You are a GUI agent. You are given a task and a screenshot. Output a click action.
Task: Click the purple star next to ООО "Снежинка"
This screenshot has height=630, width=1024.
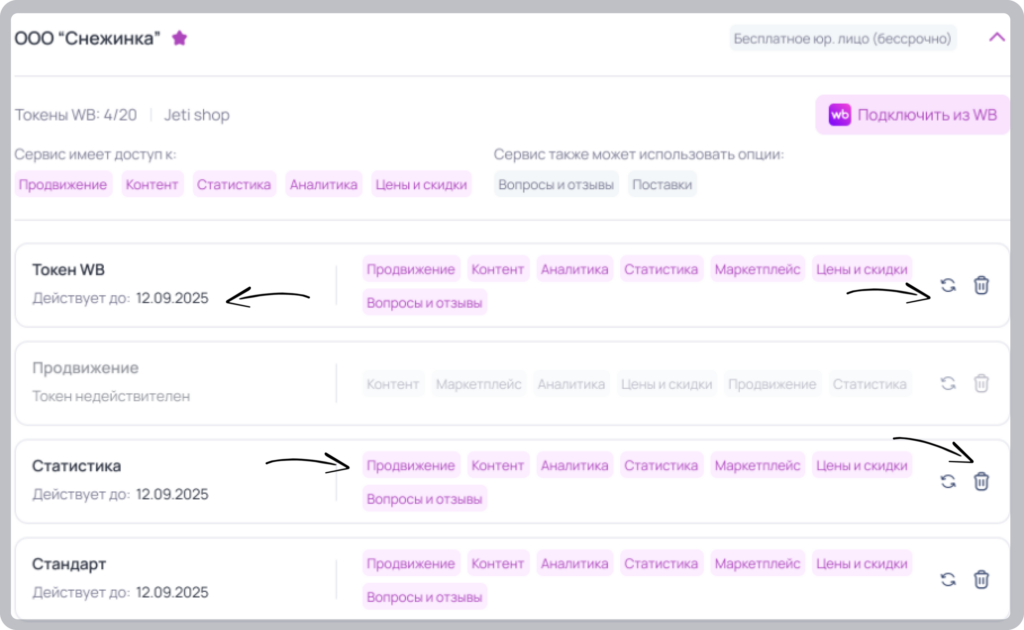pyautogui.click(x=180, y=38)
